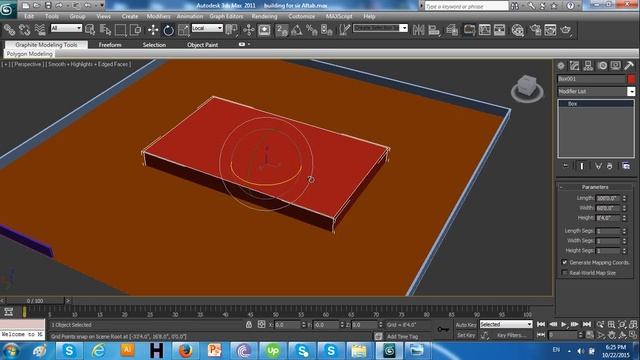Toggle Window/Crossing selection mode

[135, 30]
